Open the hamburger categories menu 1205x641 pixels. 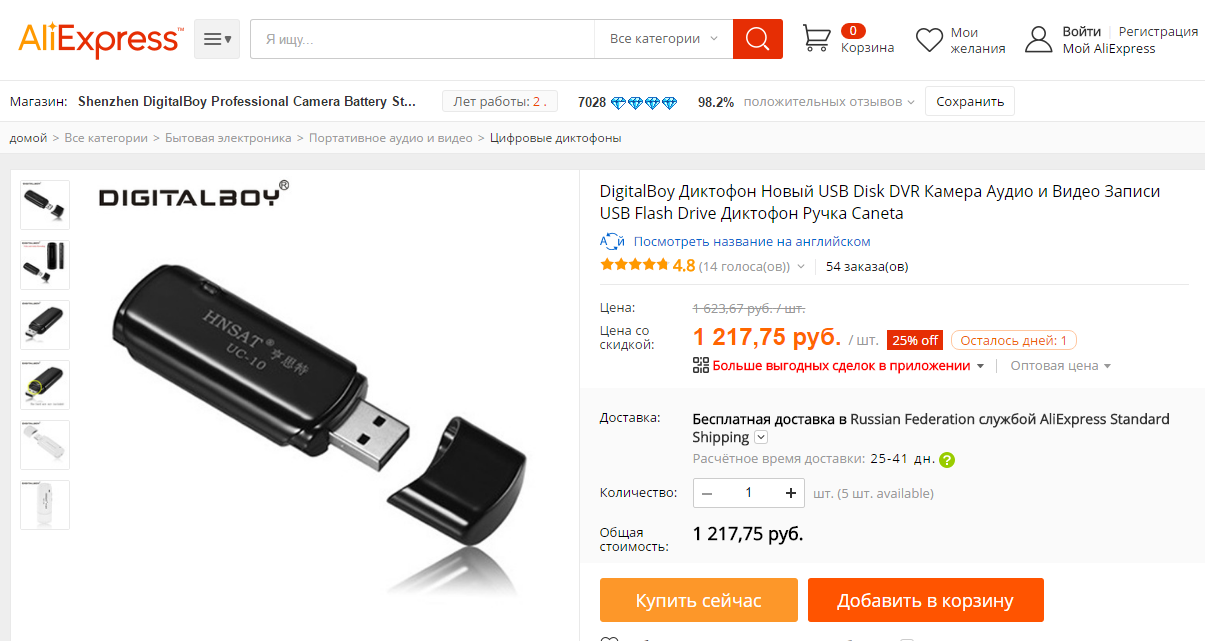click(217, 39)
